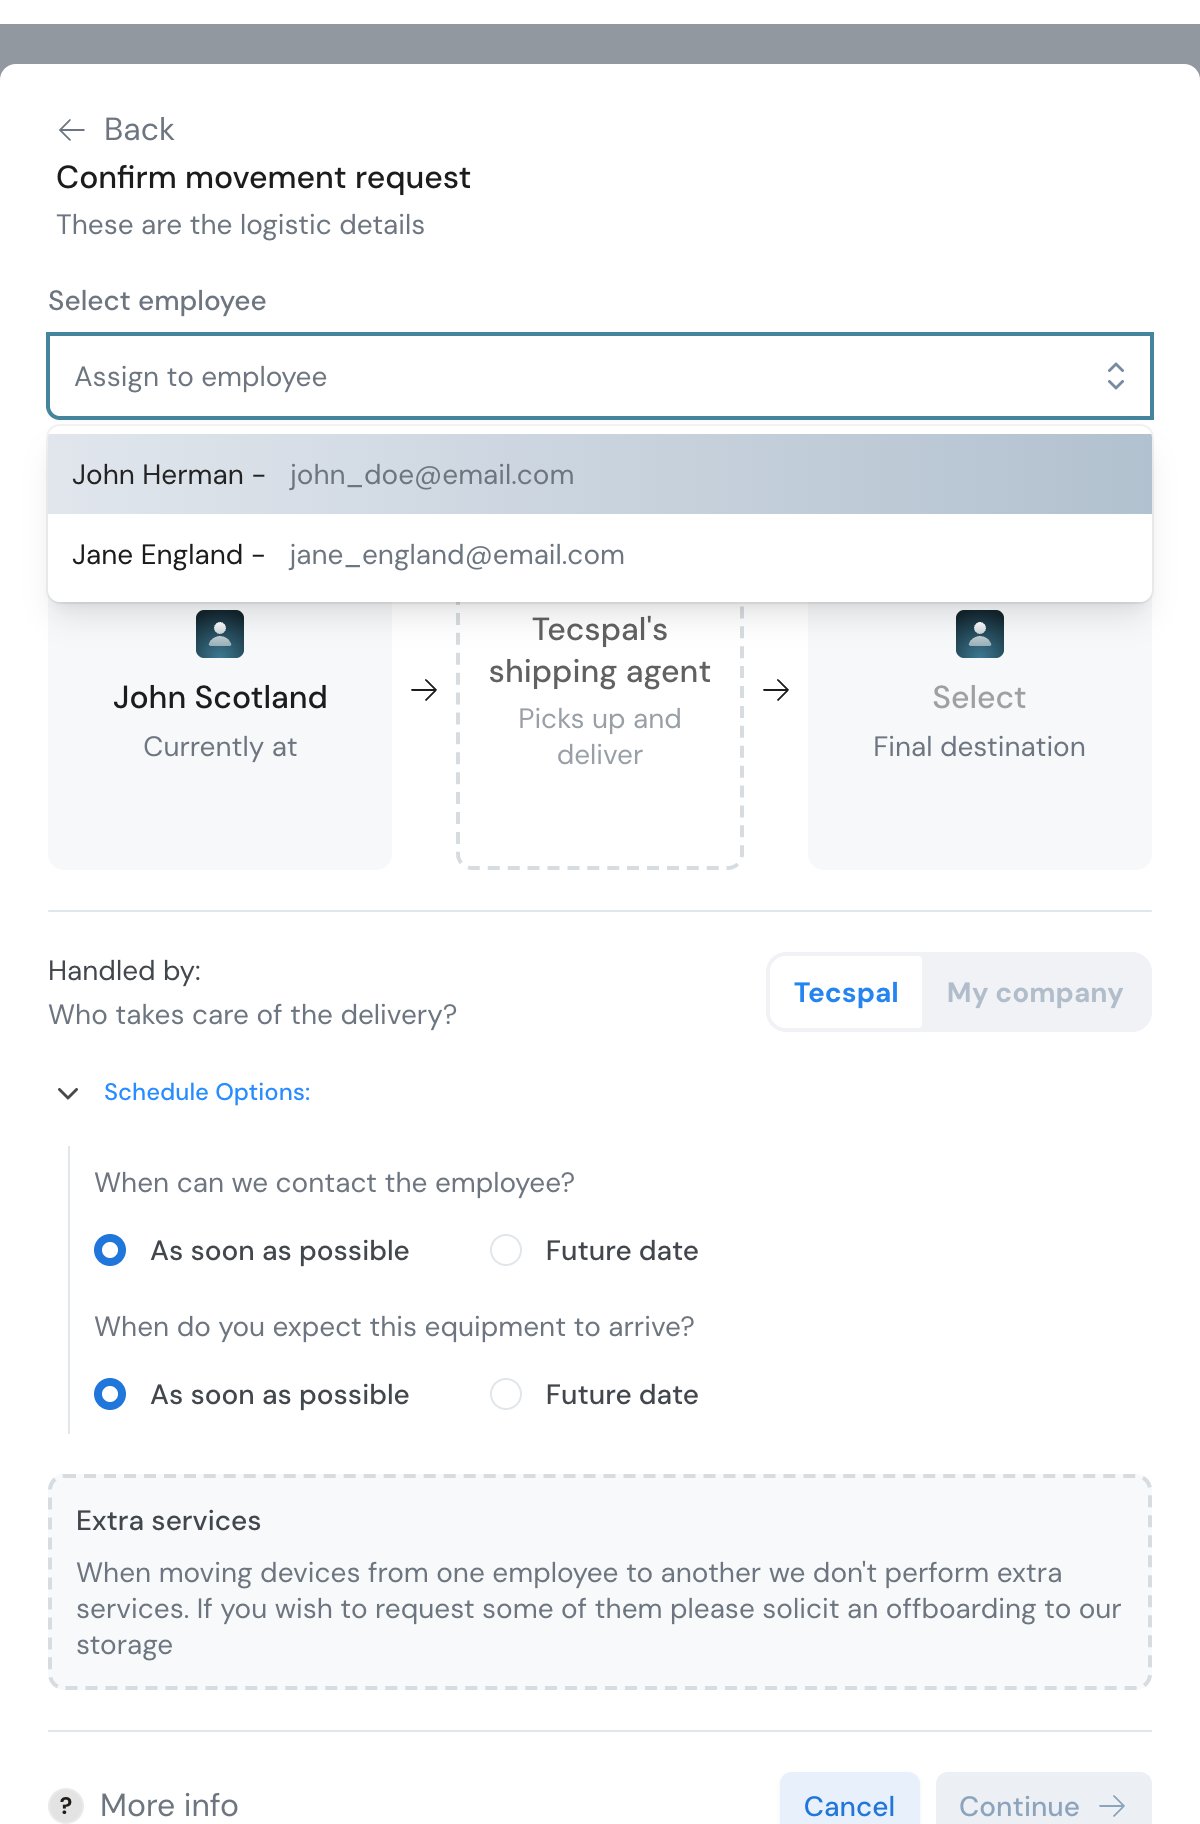This screenshot has height=1824, width=1200.
Task: Pick John Herman from the employee list
Action: click(600, 474)
